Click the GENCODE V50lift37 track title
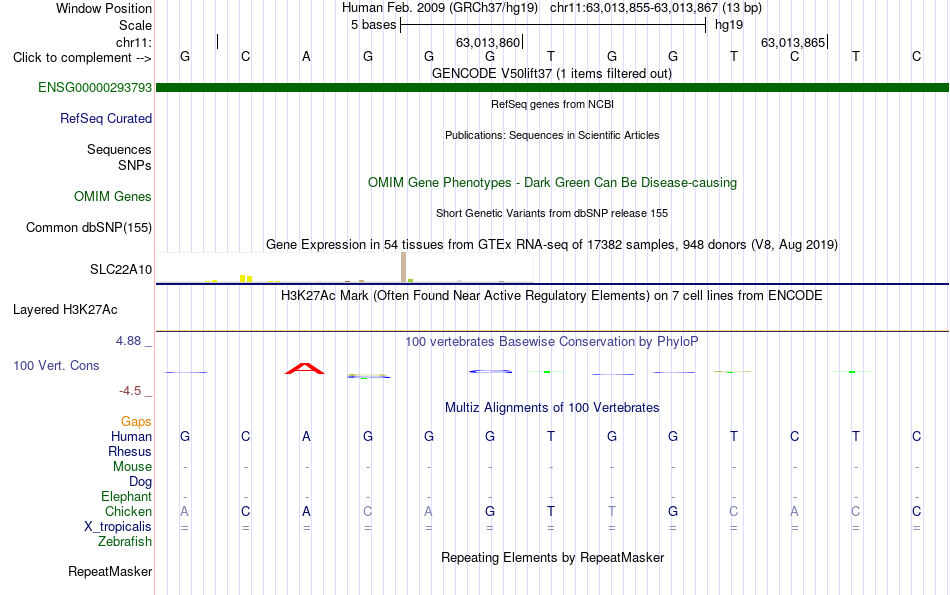950x595 pixels. 551,73
